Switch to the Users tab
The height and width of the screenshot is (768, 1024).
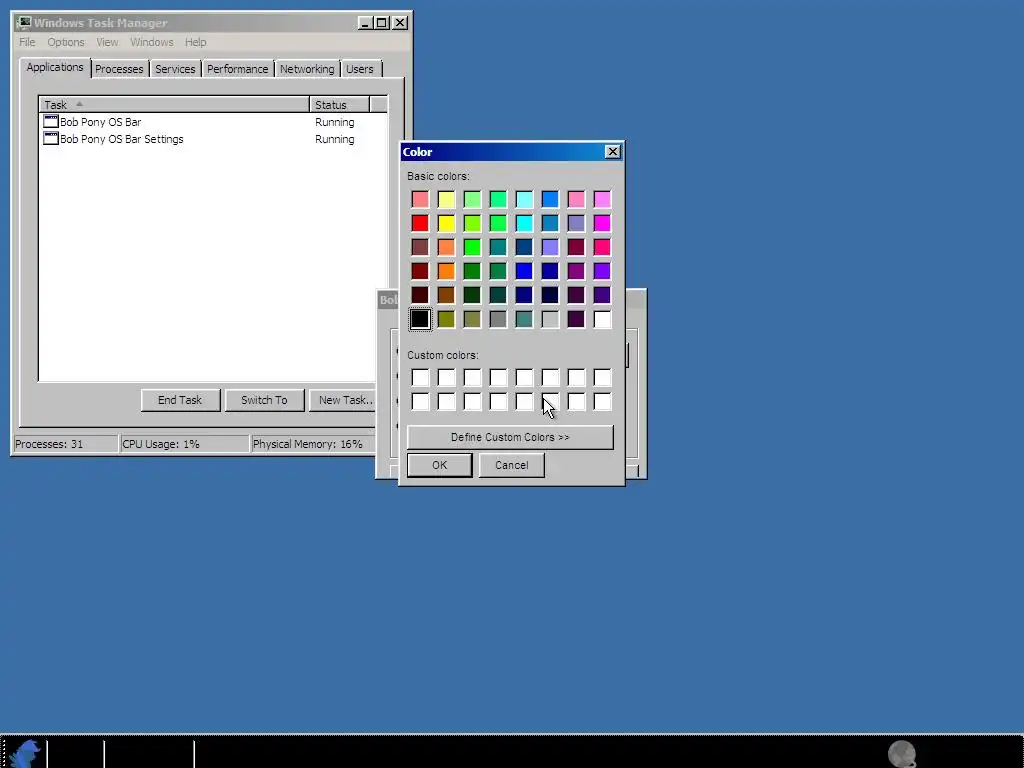point(360,69)
